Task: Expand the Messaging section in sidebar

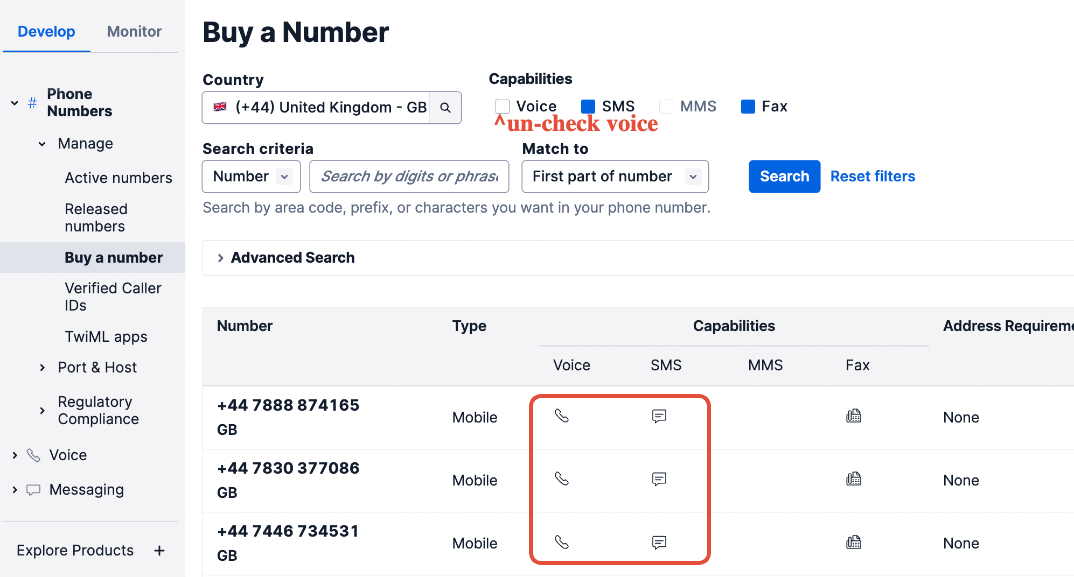Action: coord(86,490)
